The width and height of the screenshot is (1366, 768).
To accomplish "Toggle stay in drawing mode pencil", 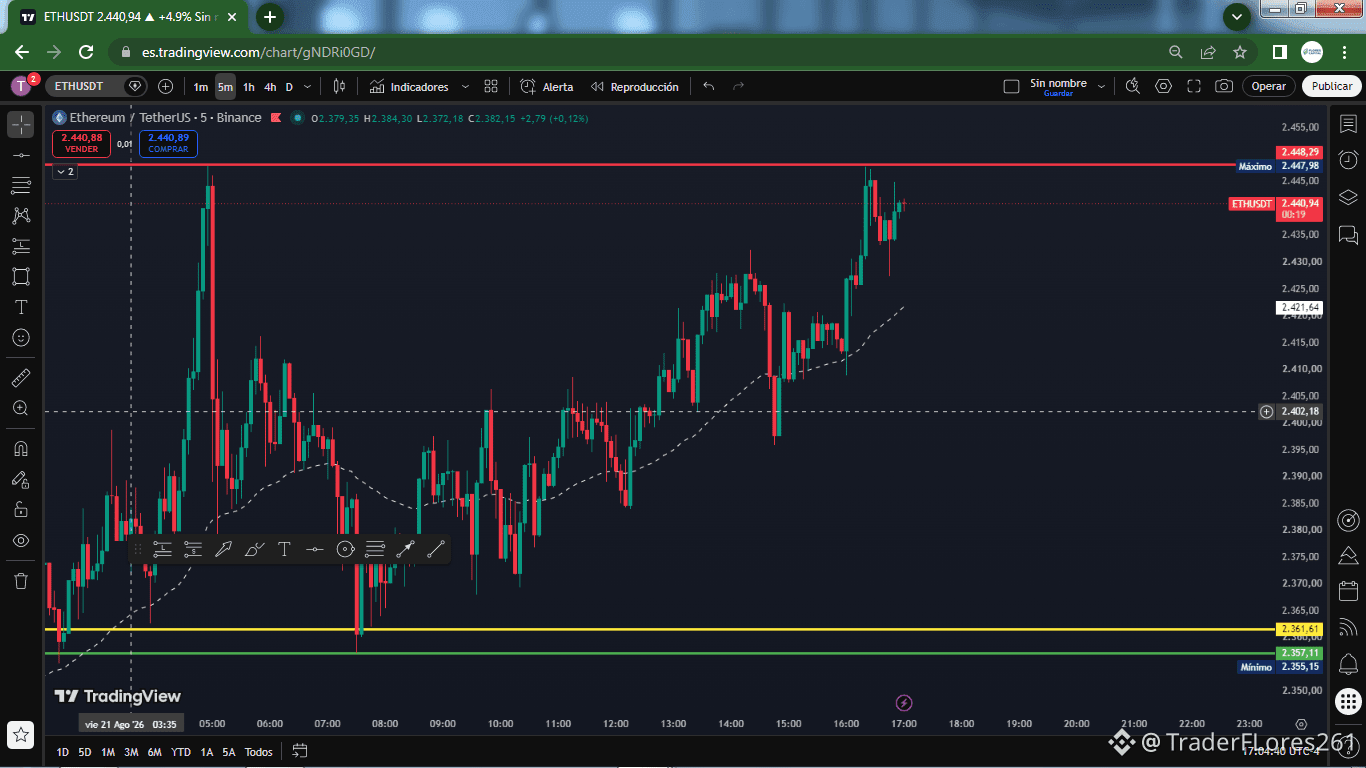I will (21, 479).
